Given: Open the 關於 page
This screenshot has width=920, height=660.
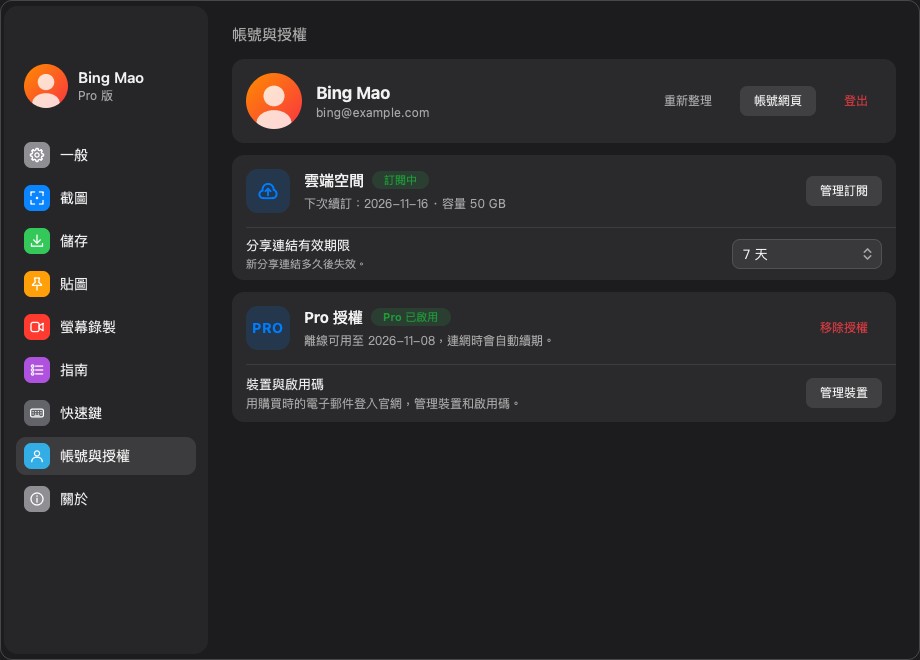Looking at the screenshot, I should point(106,499).
